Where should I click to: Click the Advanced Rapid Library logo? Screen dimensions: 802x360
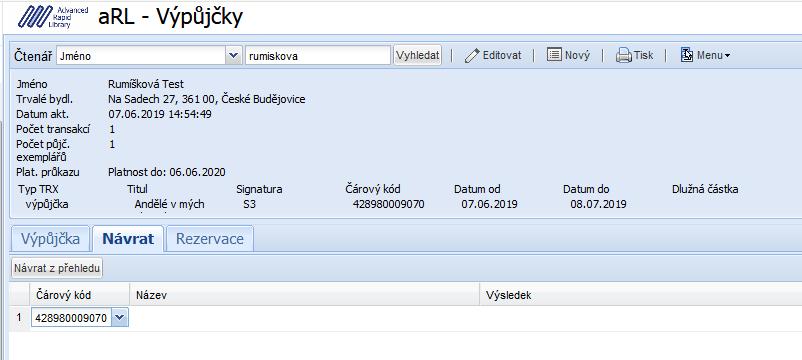click(53, 17)
